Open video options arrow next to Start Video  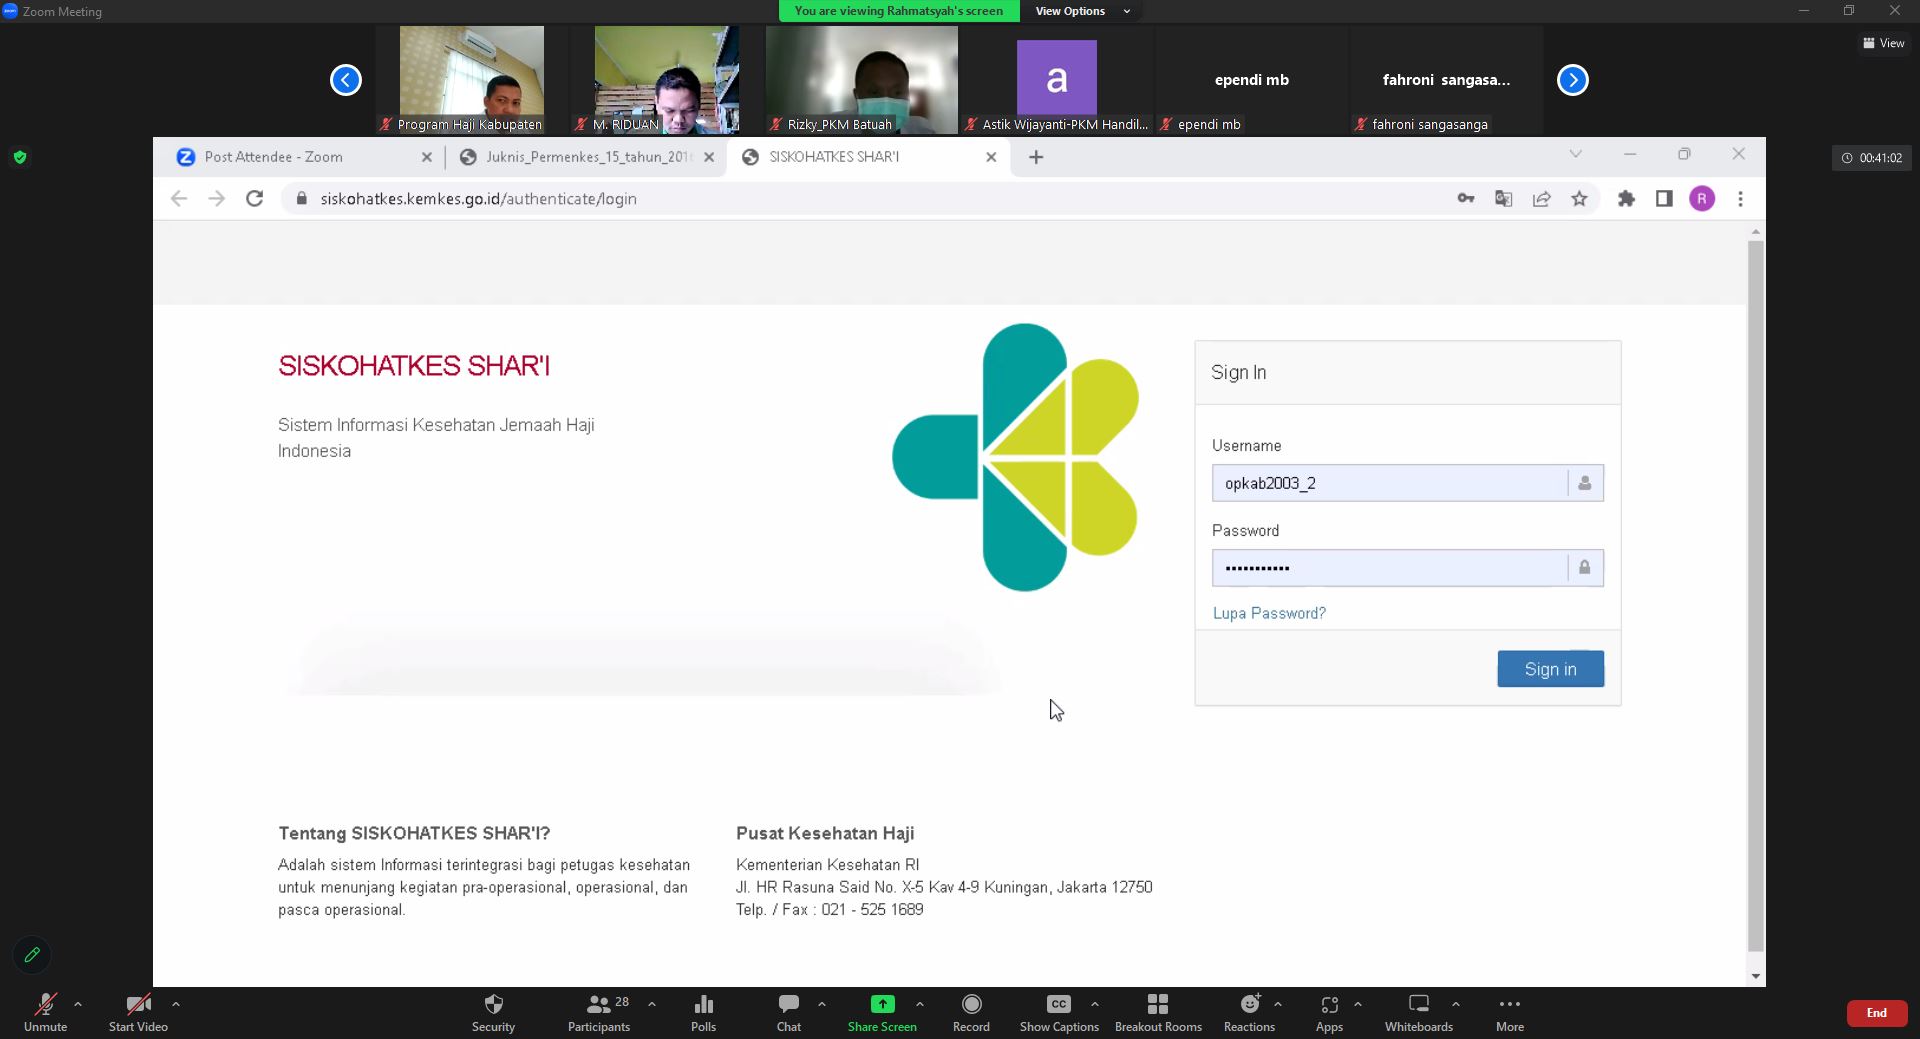[x=176, y=1004]
